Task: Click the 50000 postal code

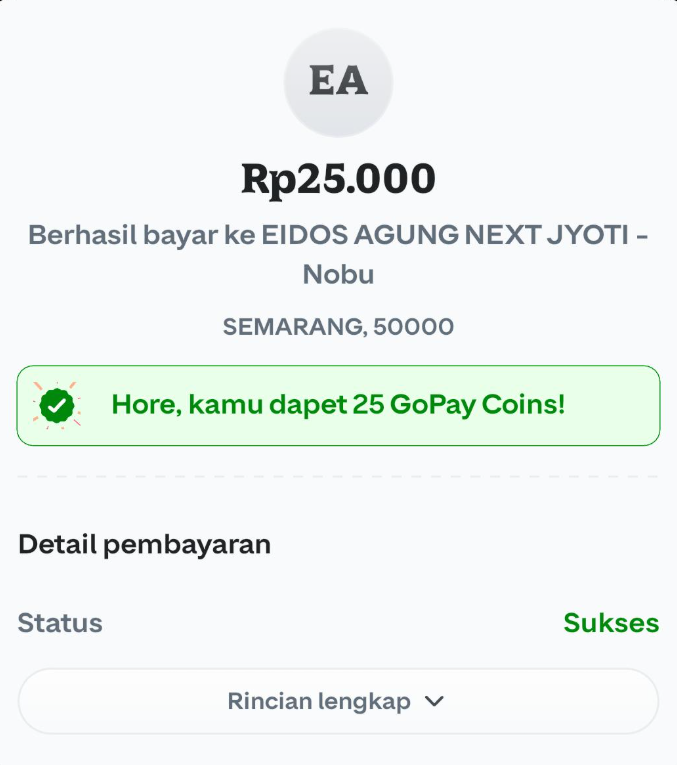Action: pos(413,327)
